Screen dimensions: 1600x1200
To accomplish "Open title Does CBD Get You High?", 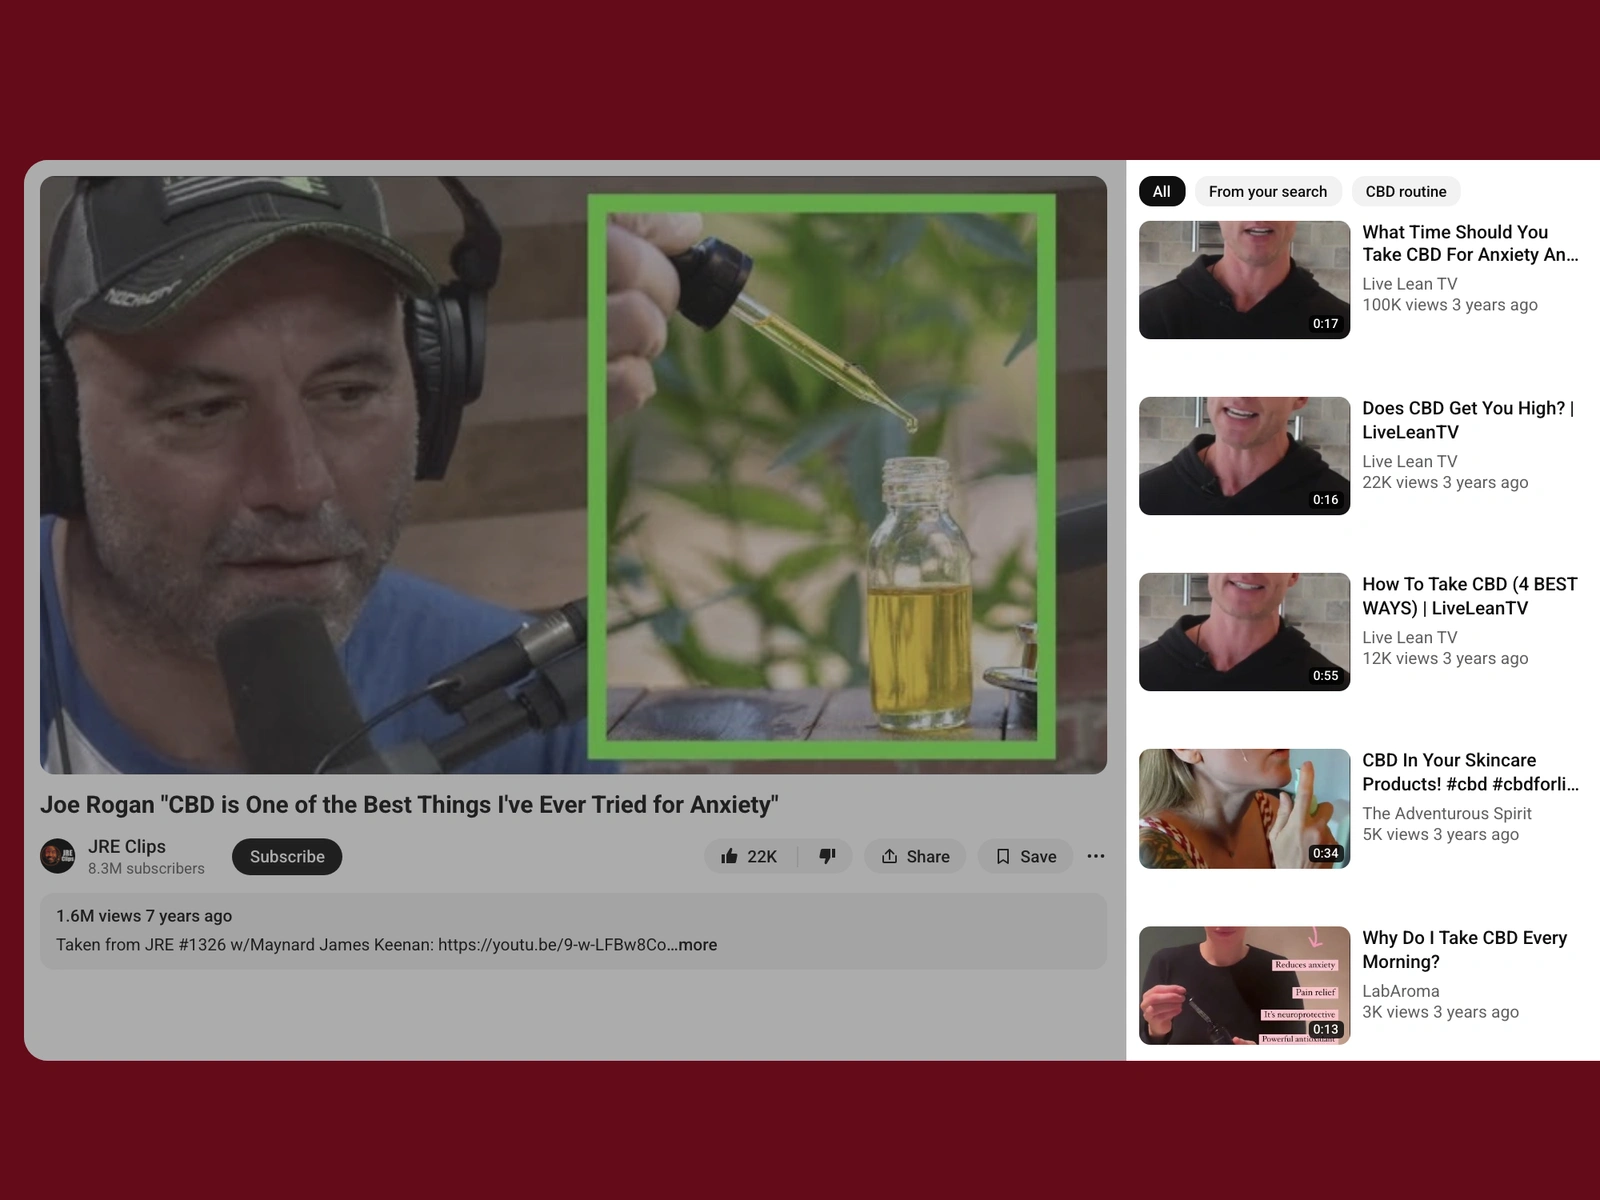I will coord(1468,420).
